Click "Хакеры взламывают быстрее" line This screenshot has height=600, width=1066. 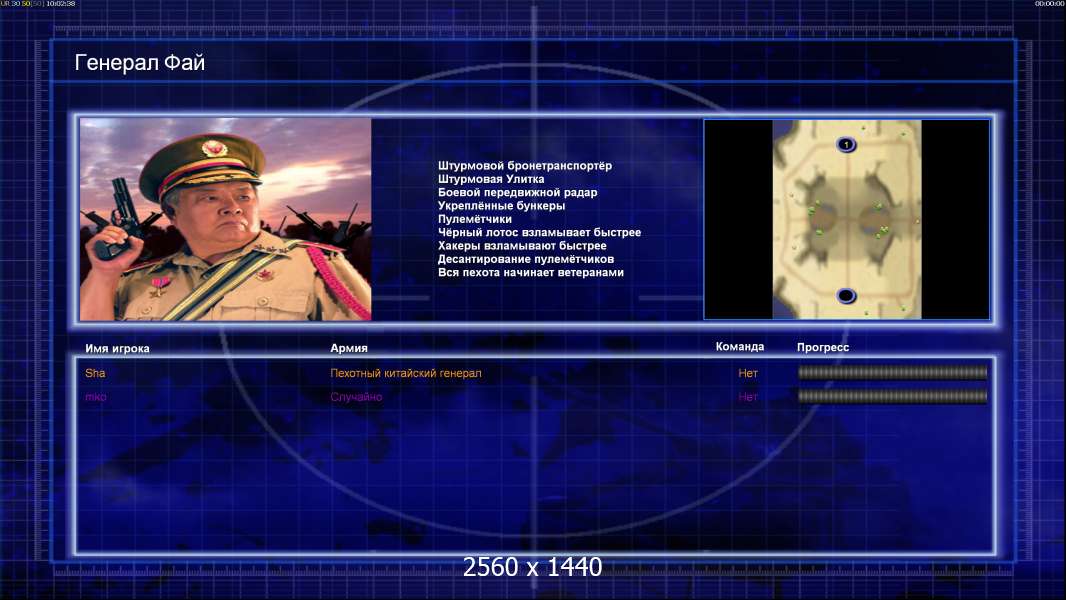[522, 246]
